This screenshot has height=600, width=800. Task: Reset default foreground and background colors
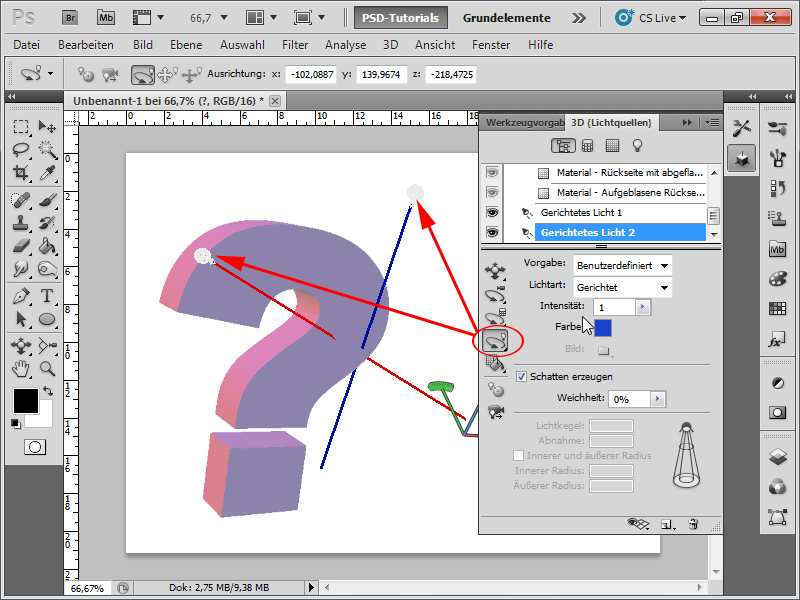[16, 423]
